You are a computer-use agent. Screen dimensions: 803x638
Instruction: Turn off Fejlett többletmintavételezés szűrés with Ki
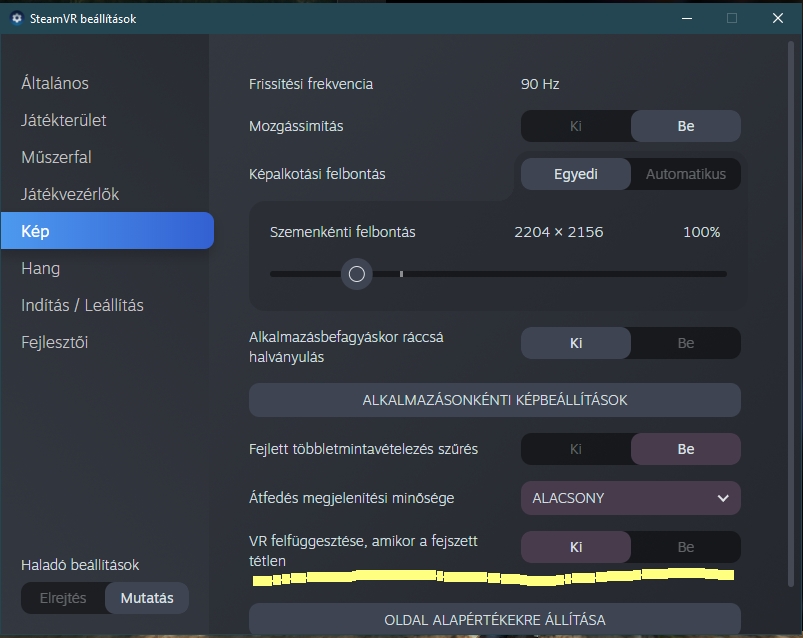[x=576, y=449]
